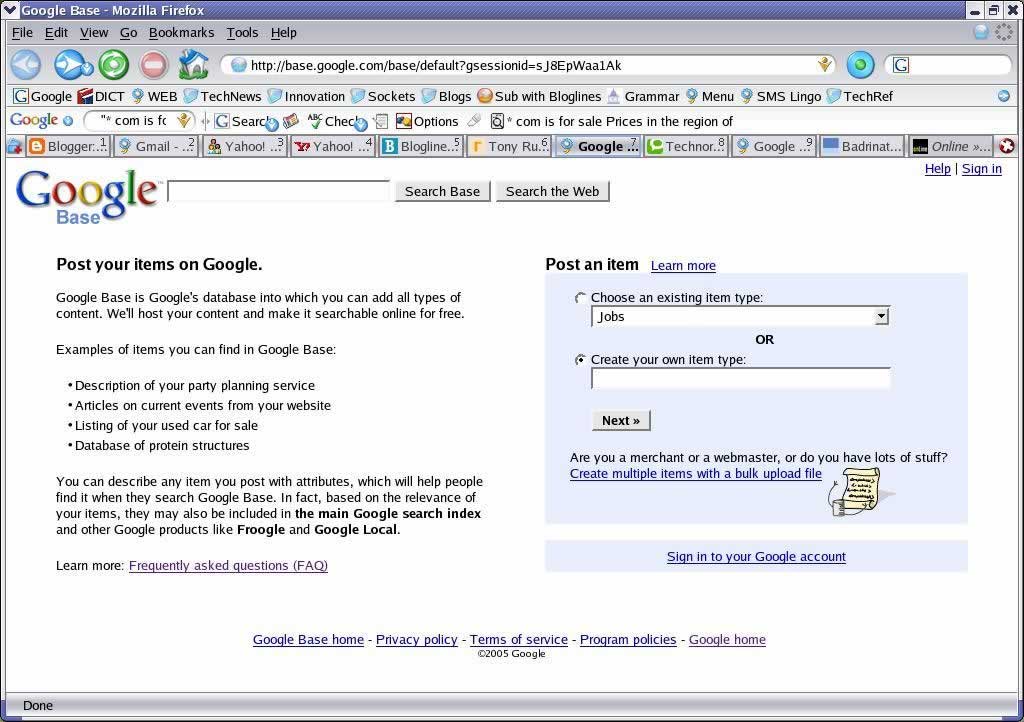1024x722 pixels.
Task: Reload the page with green refresh icon
Action: pyautogui.click(x=114, y=65)
